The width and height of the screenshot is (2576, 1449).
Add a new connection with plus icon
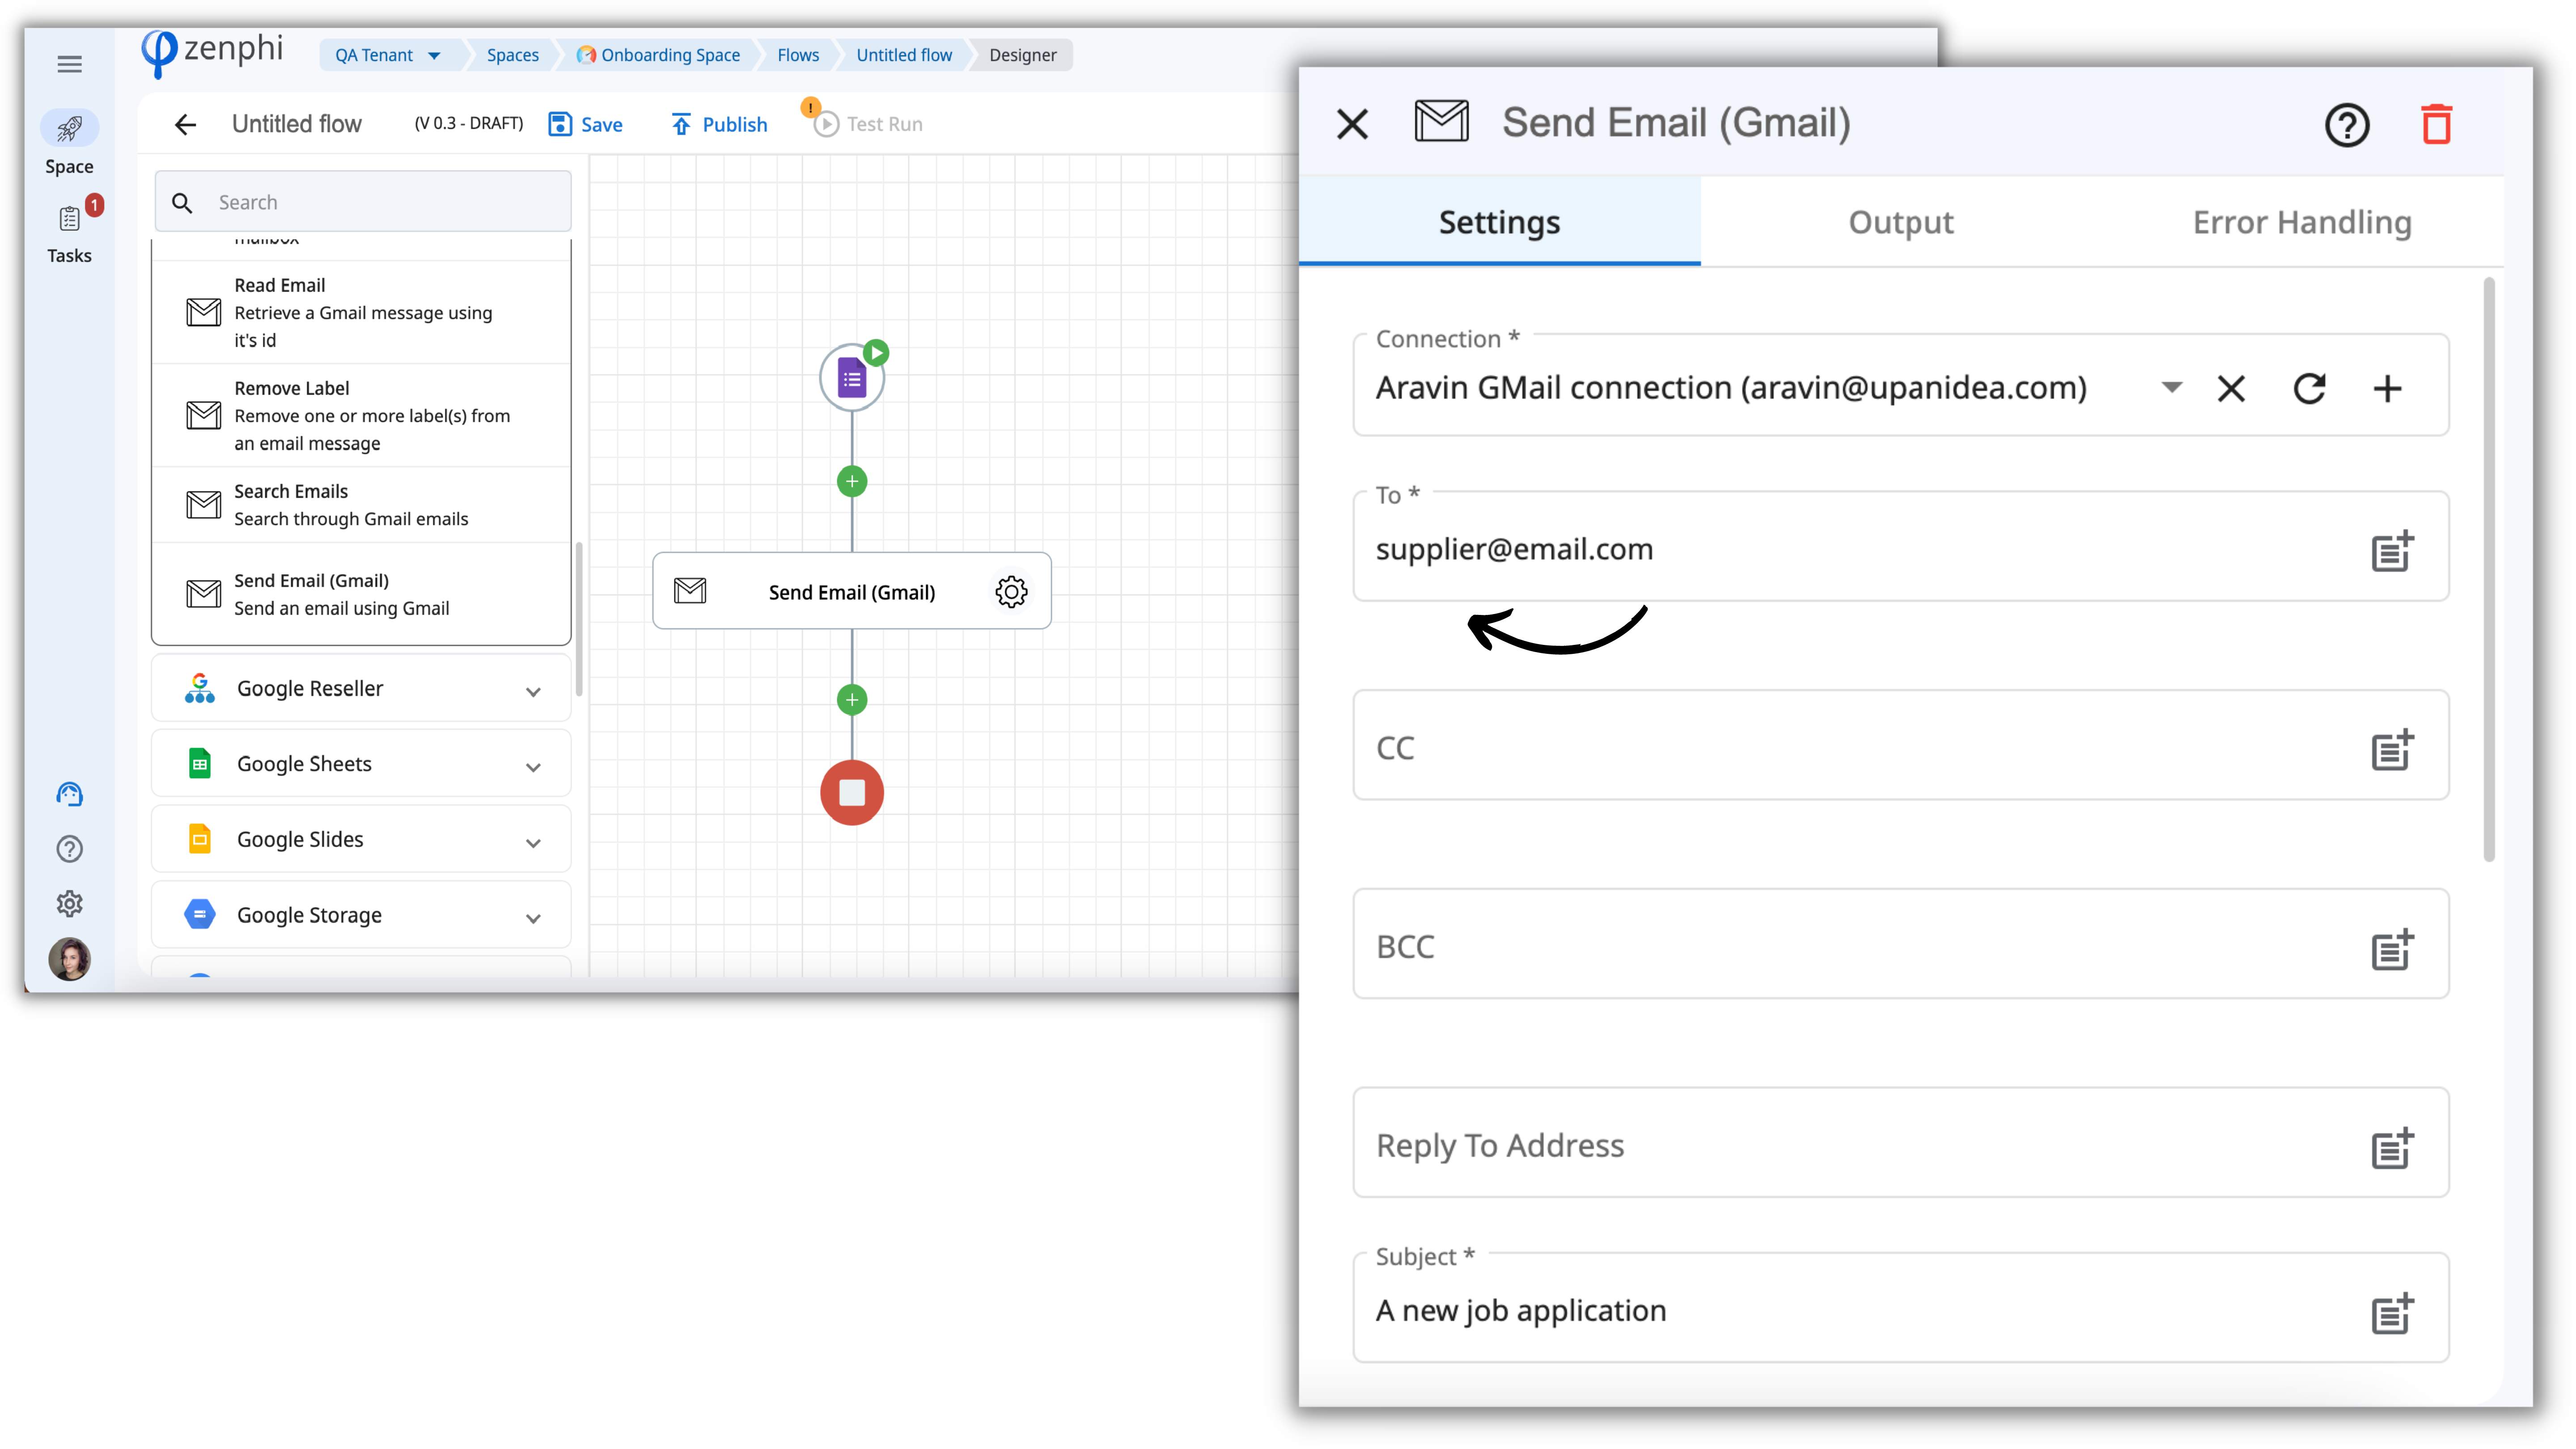click(2387, 388)
